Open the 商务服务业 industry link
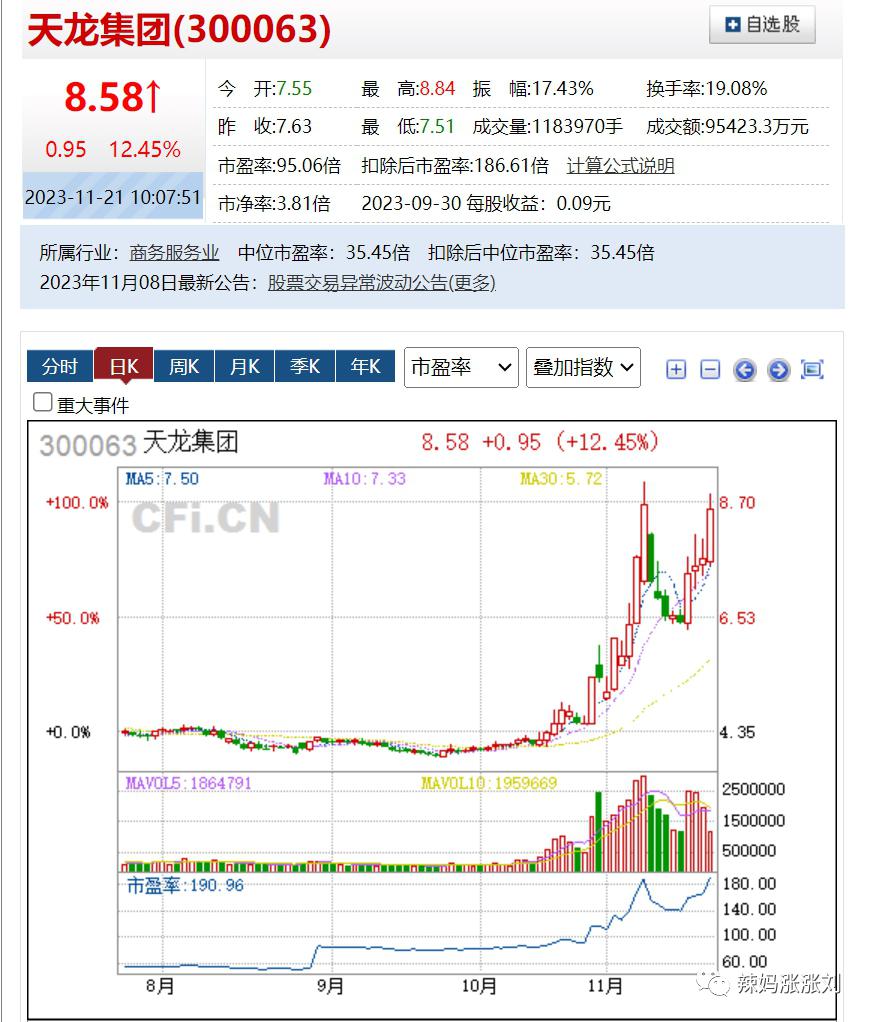 pos(174,252)
